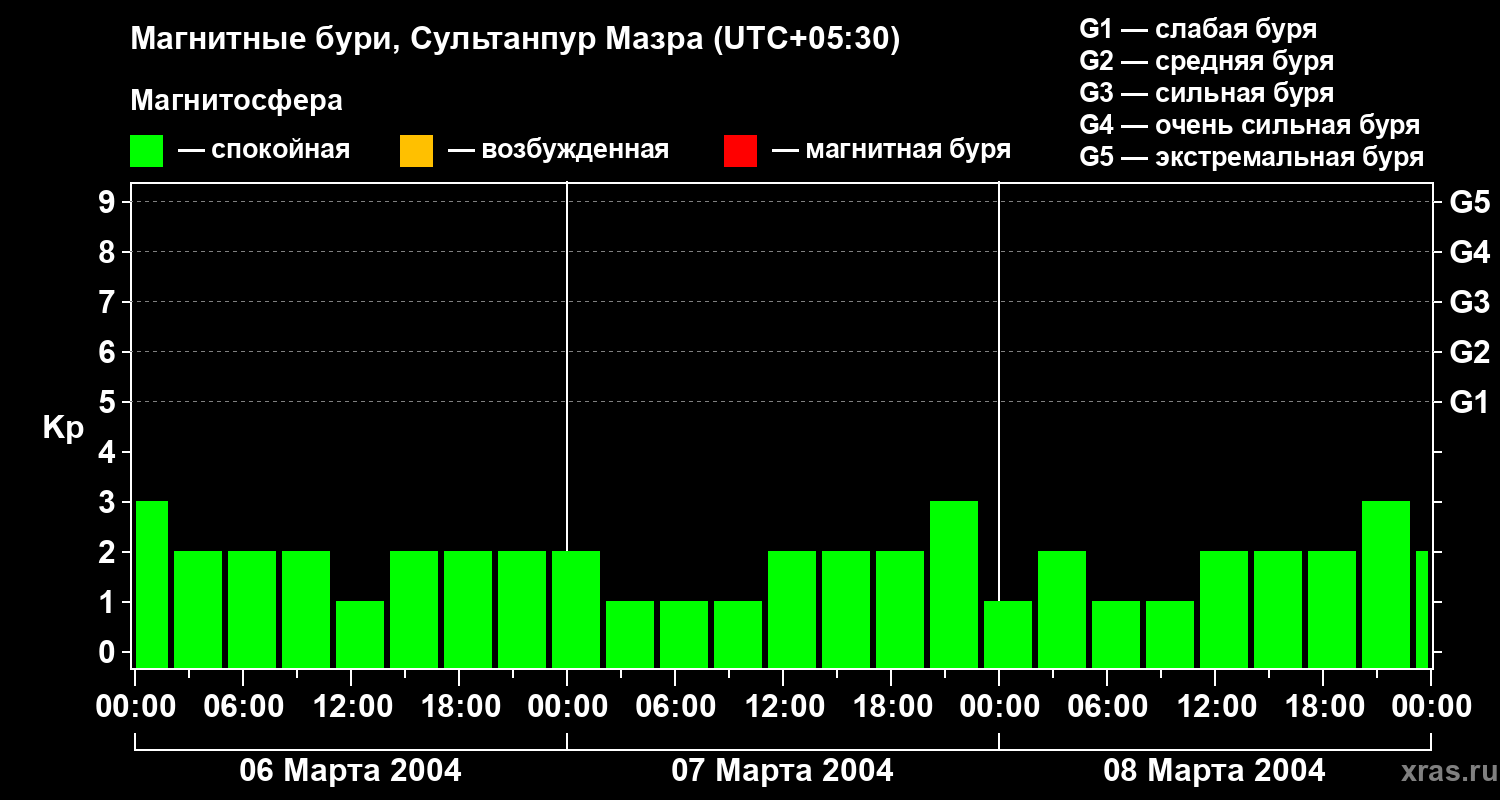Click the Kp 1 bar at 00:00 on 08 March
The width and height of the screenshot is (1500, 800).
click(1008, 634)
